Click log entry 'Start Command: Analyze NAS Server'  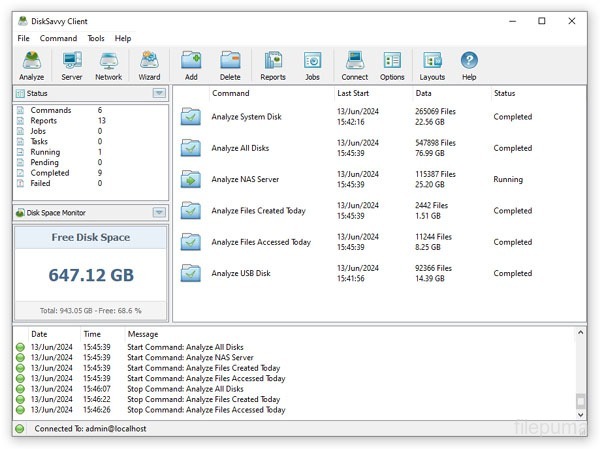(190, 358)
